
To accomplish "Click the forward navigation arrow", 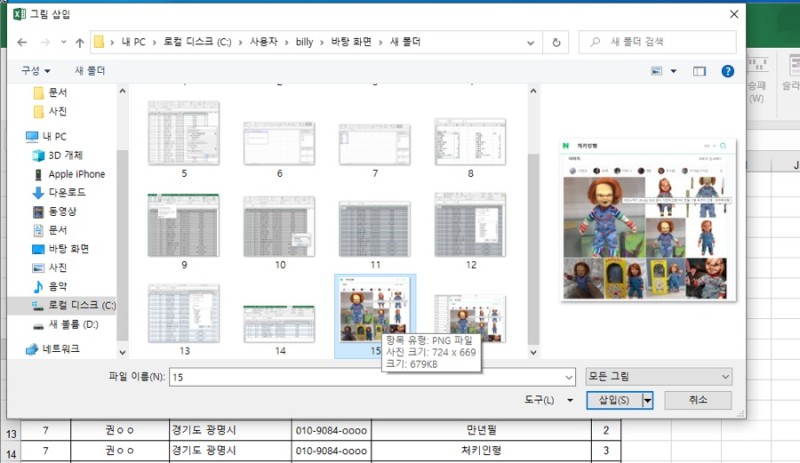I will pyautogui.click(x=45, y=42).
